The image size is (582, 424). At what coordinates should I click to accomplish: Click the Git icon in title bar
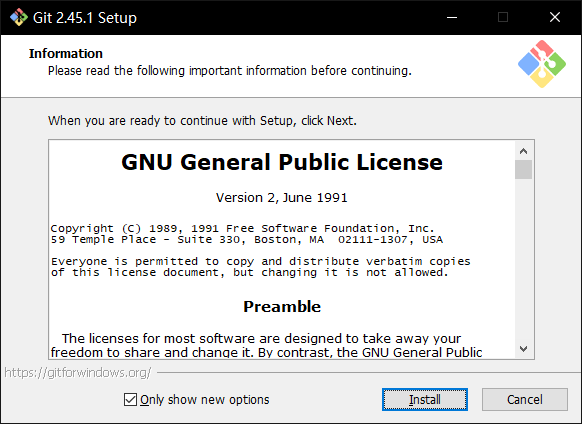(x=19, y=17)
